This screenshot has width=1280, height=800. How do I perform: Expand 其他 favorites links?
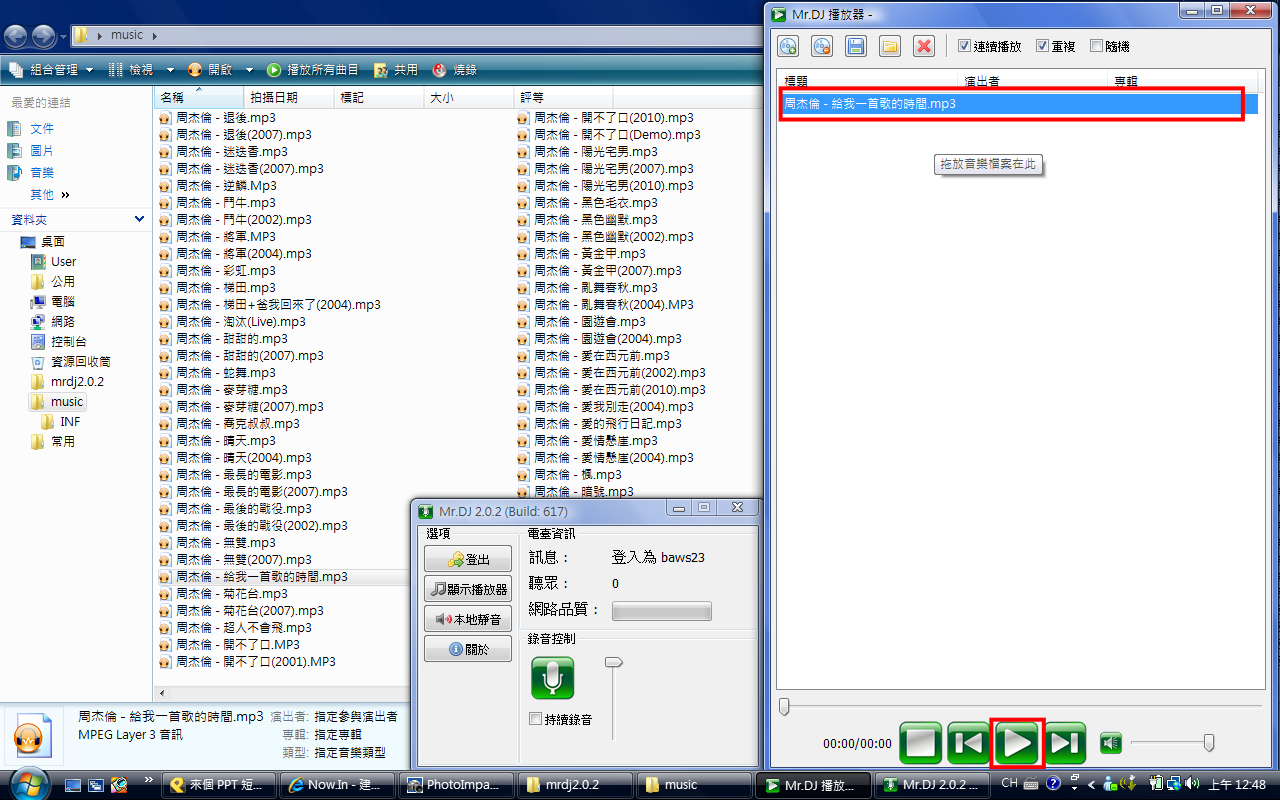click(x=50, y=195)
